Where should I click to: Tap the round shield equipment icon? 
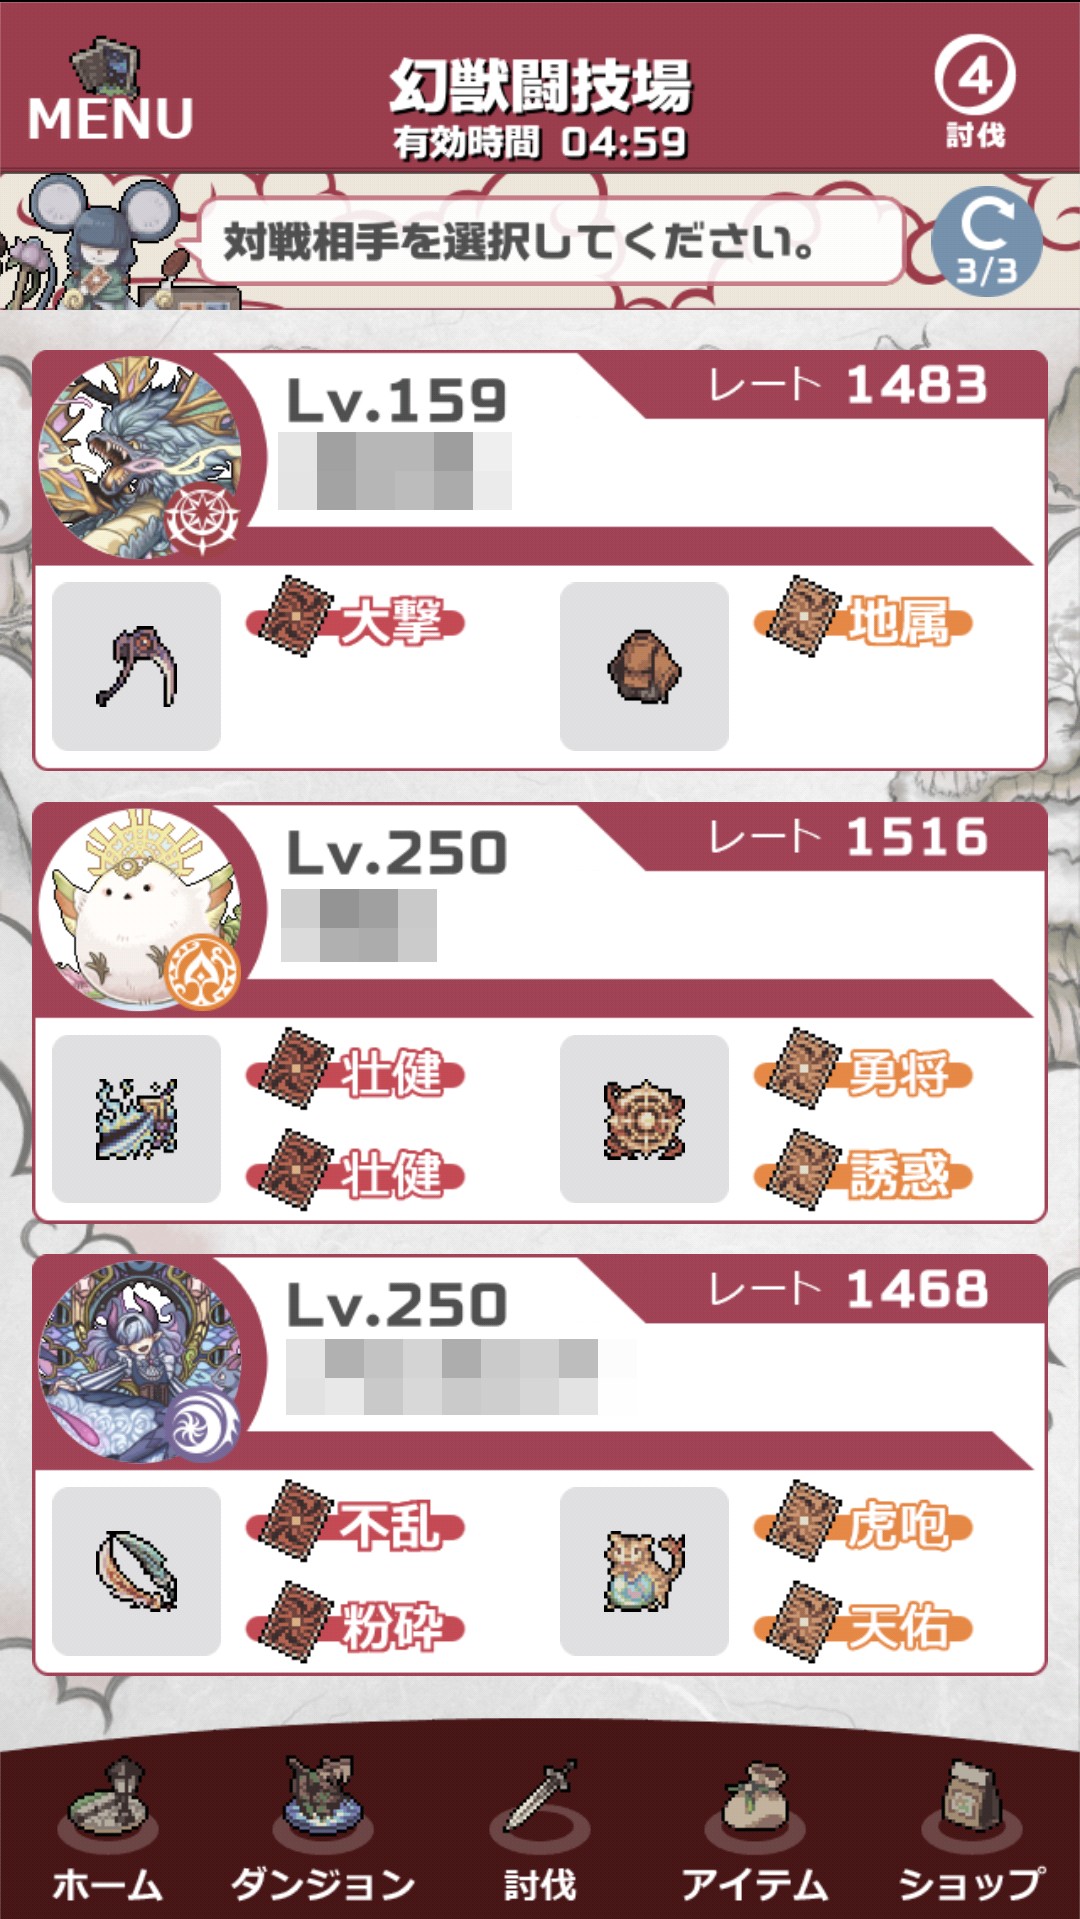(644, 1118)
